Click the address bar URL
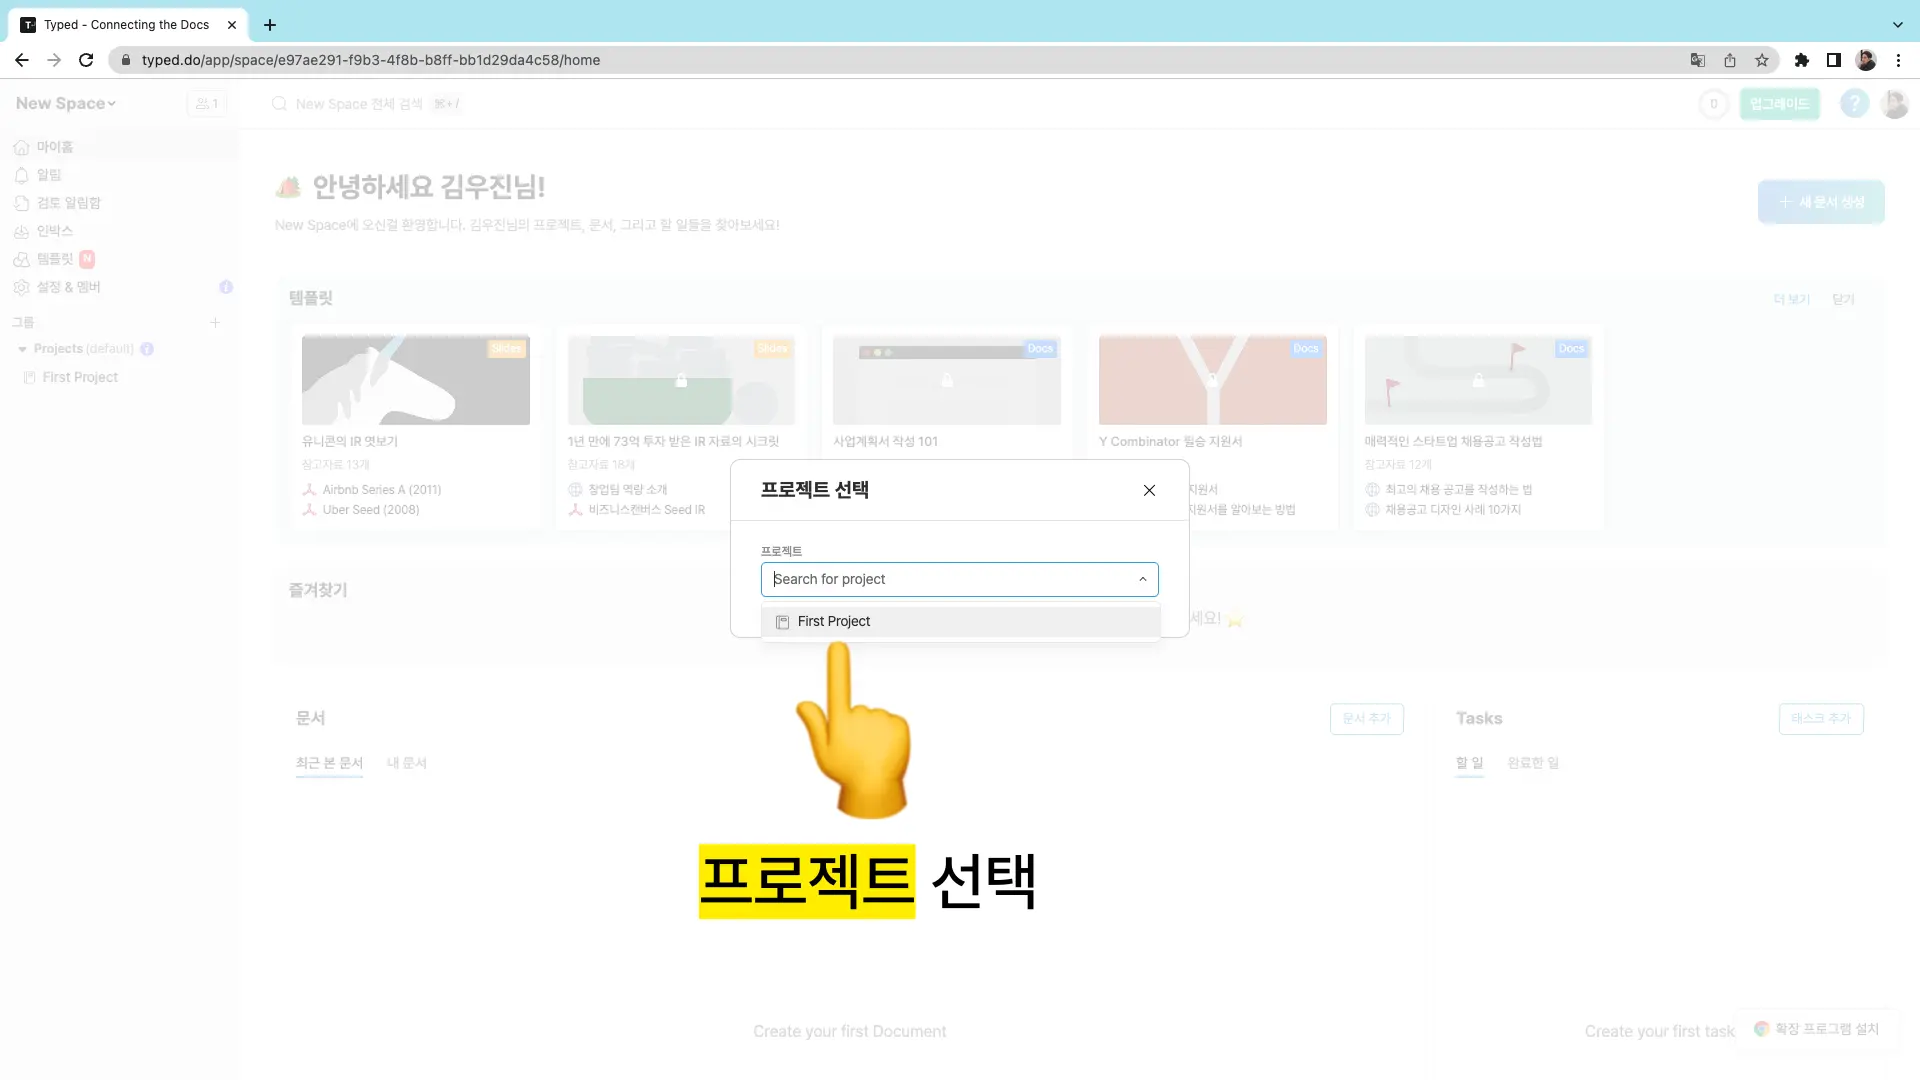 (x=371, y=60)
